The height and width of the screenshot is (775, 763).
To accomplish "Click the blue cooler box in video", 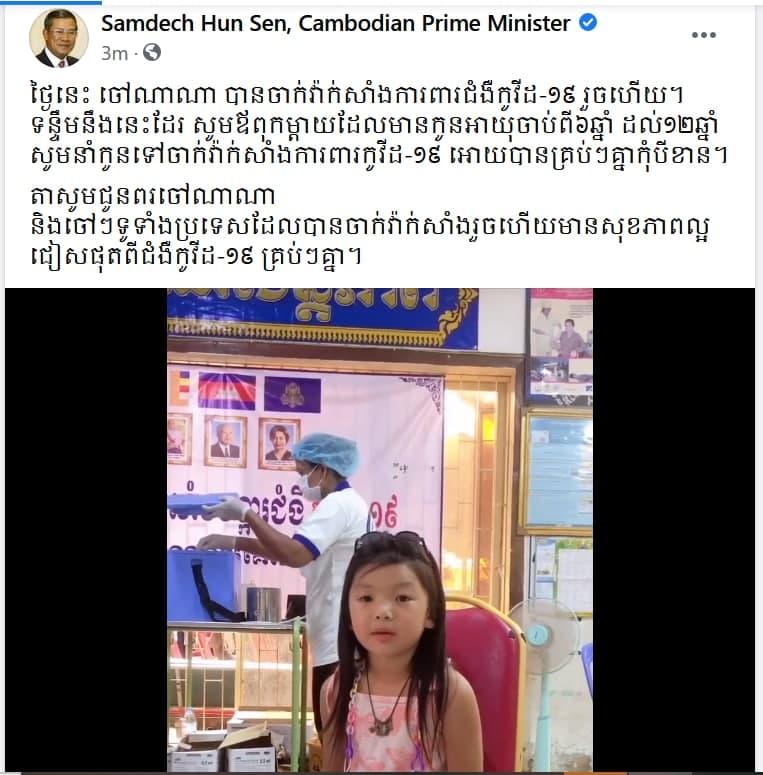I will click(x=204, y=585).
